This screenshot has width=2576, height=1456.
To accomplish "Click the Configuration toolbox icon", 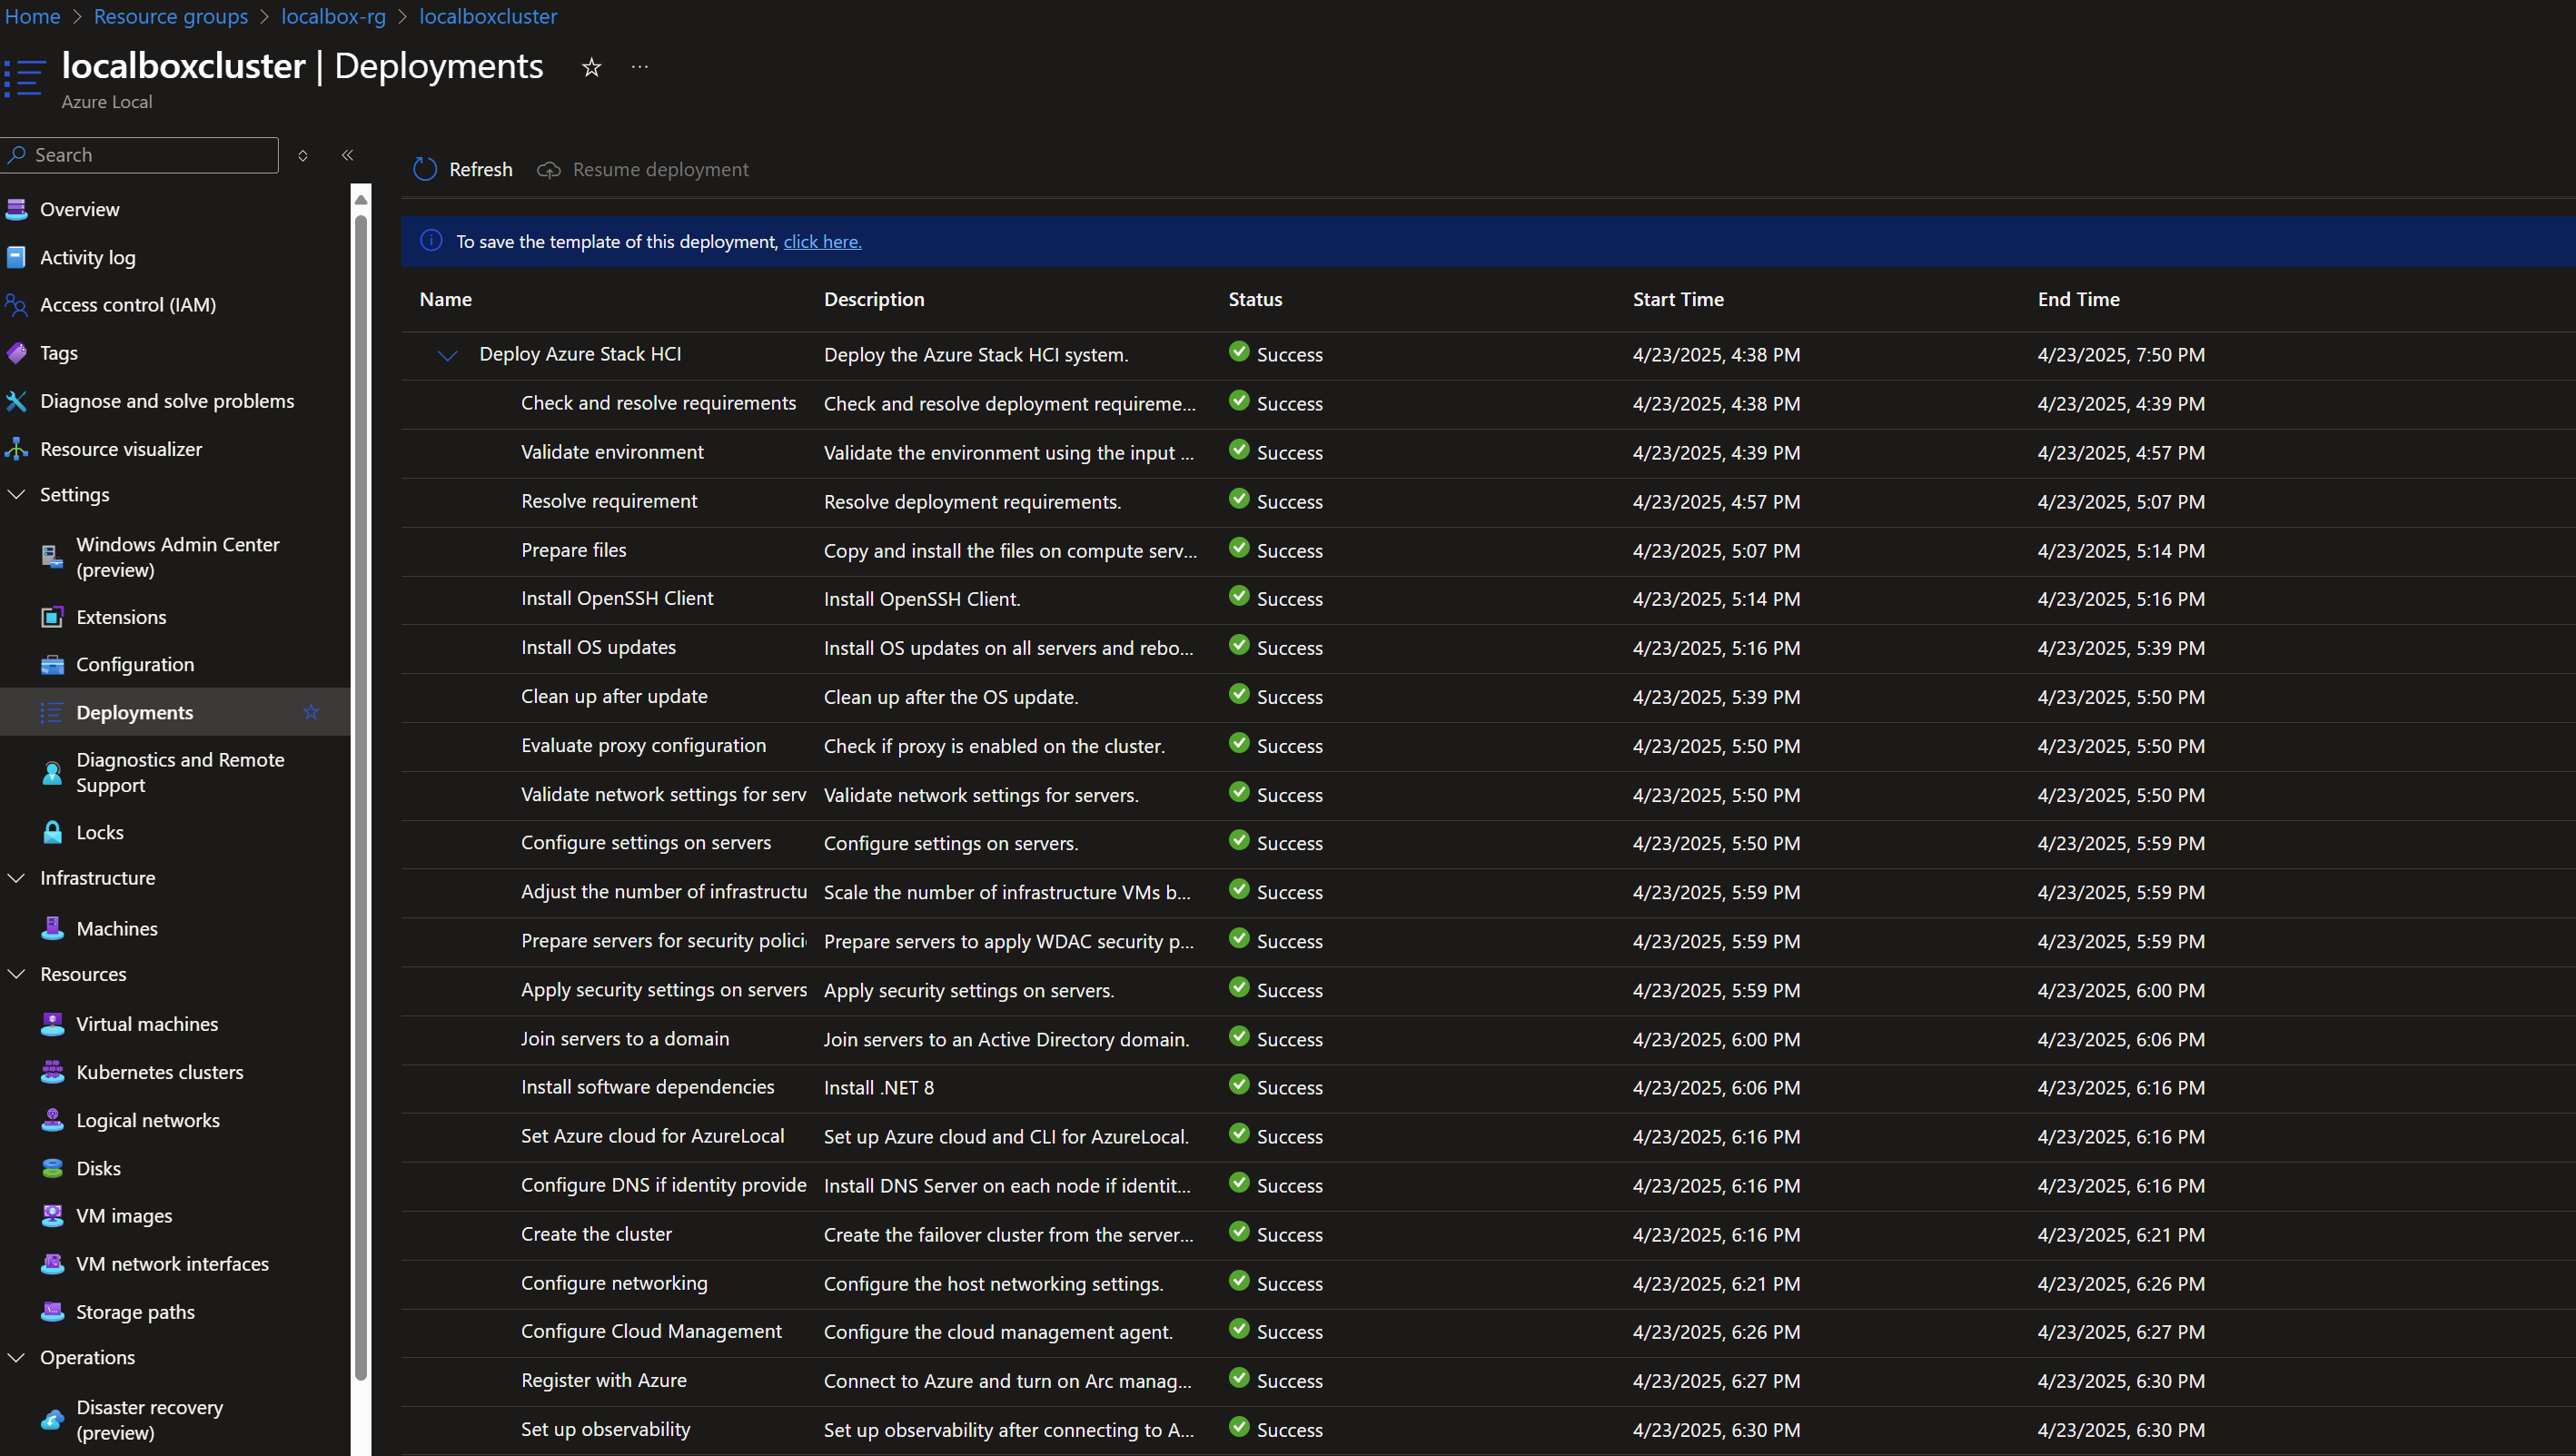I will click(52, 665).
